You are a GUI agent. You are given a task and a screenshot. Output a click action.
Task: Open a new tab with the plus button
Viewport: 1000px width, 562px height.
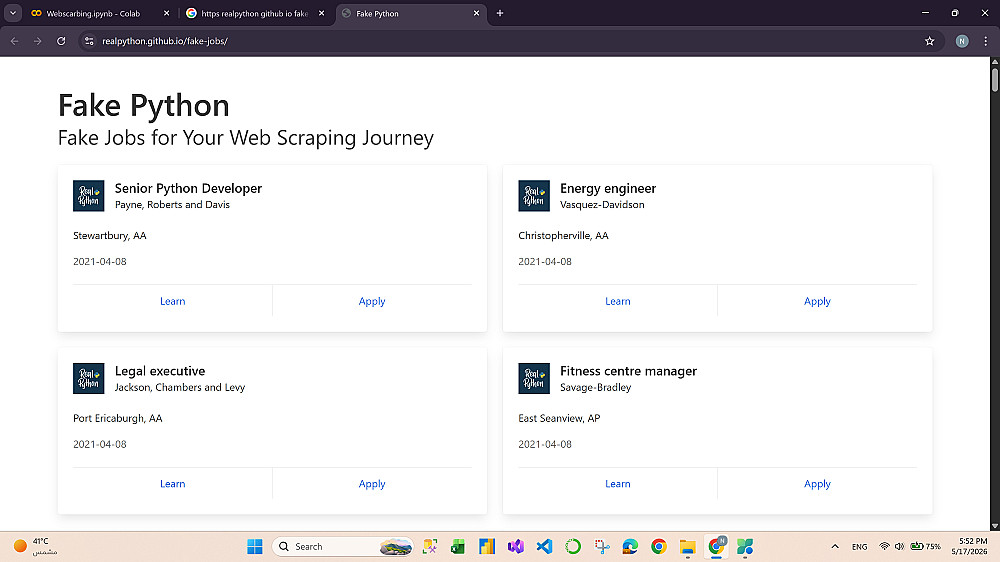tap(500, 13)
